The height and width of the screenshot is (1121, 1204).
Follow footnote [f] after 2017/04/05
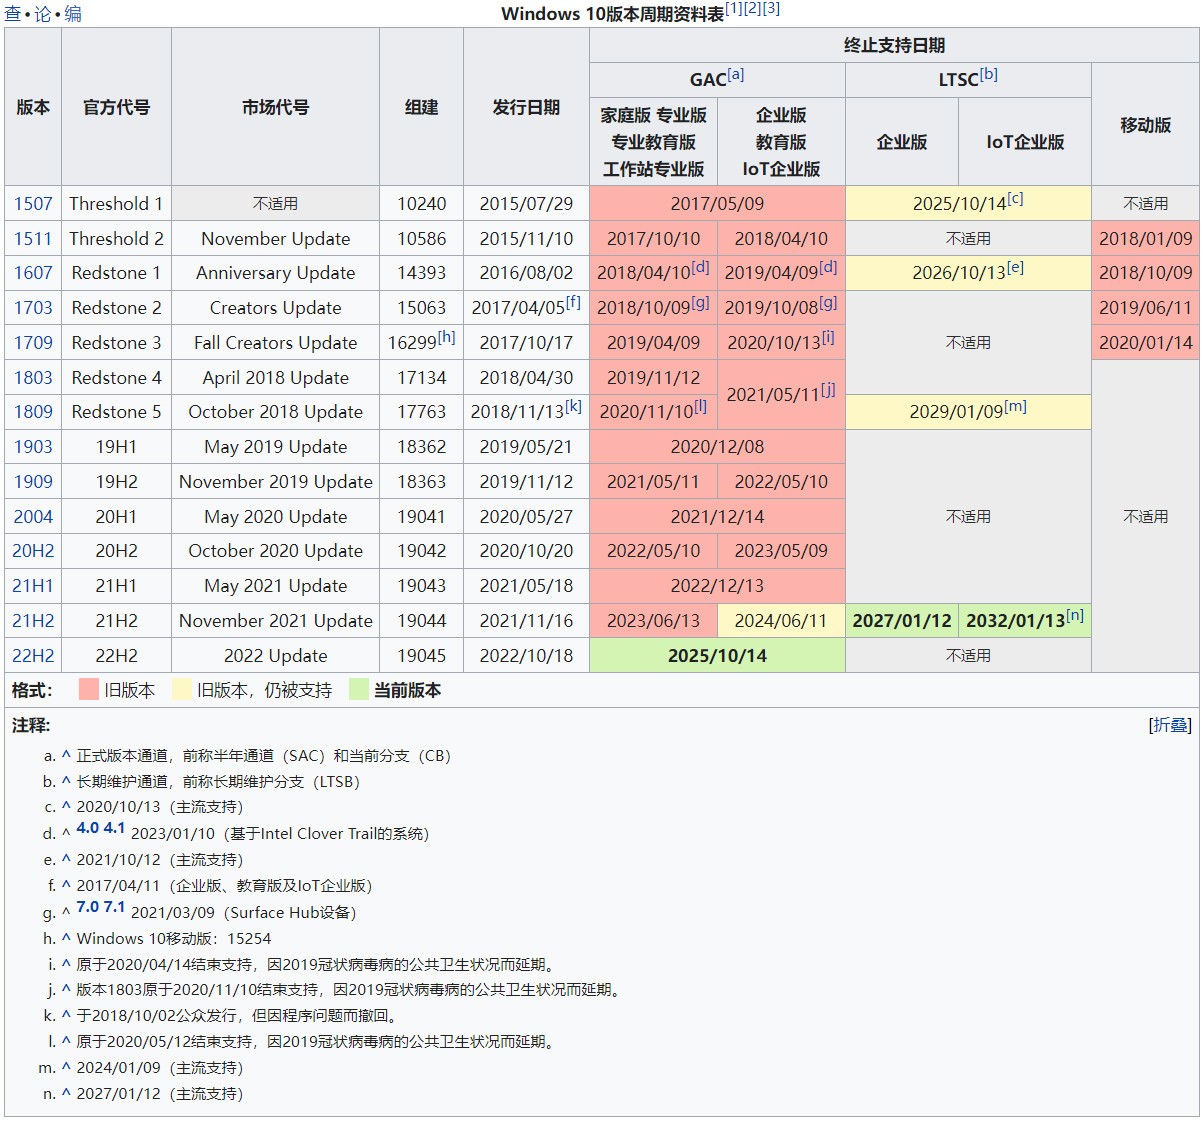[573, 302]
